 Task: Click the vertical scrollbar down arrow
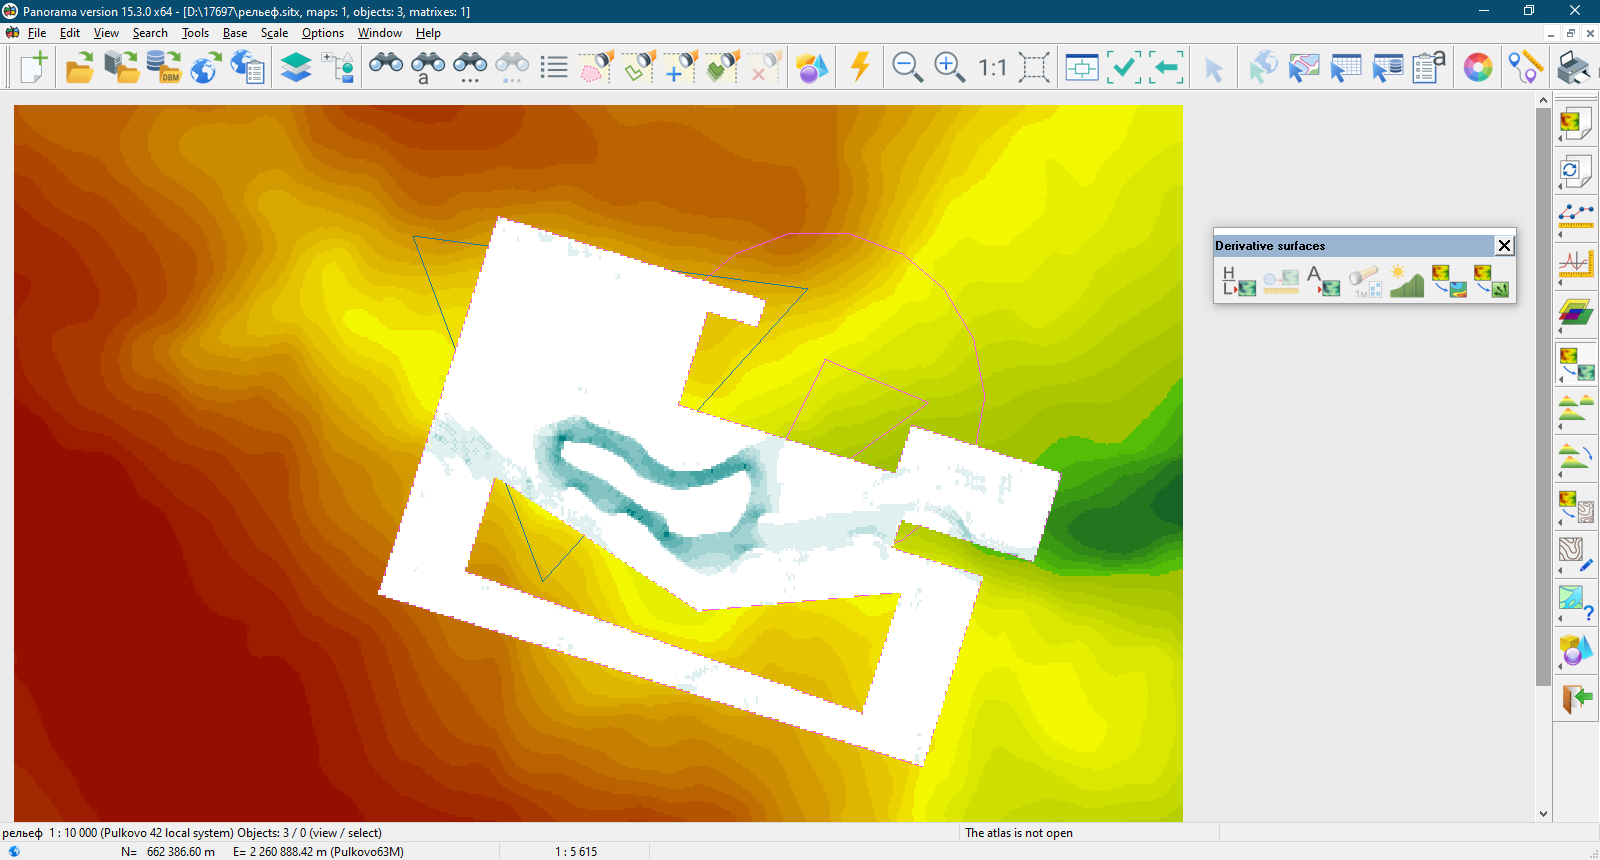(1543, 814)
